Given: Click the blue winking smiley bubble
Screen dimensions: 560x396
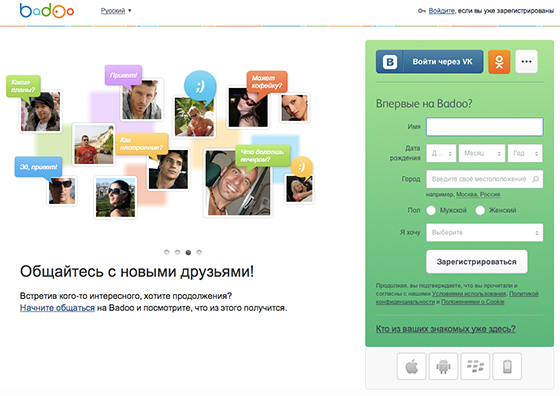Looking at the screenshot, I should tap(200, 87).
